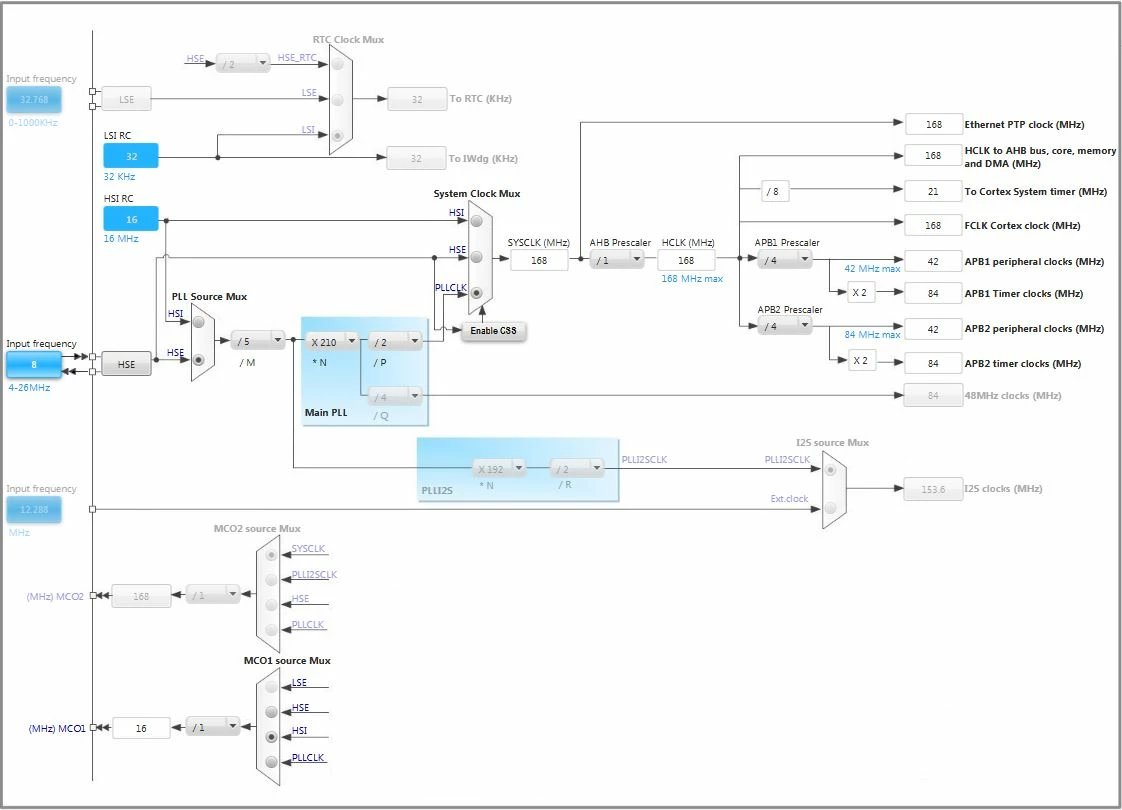The height and width of the screenshot is (810, 1122).
Task: Select PLLCLK radio in System Clock Mux
Action: tap(477, 293)
